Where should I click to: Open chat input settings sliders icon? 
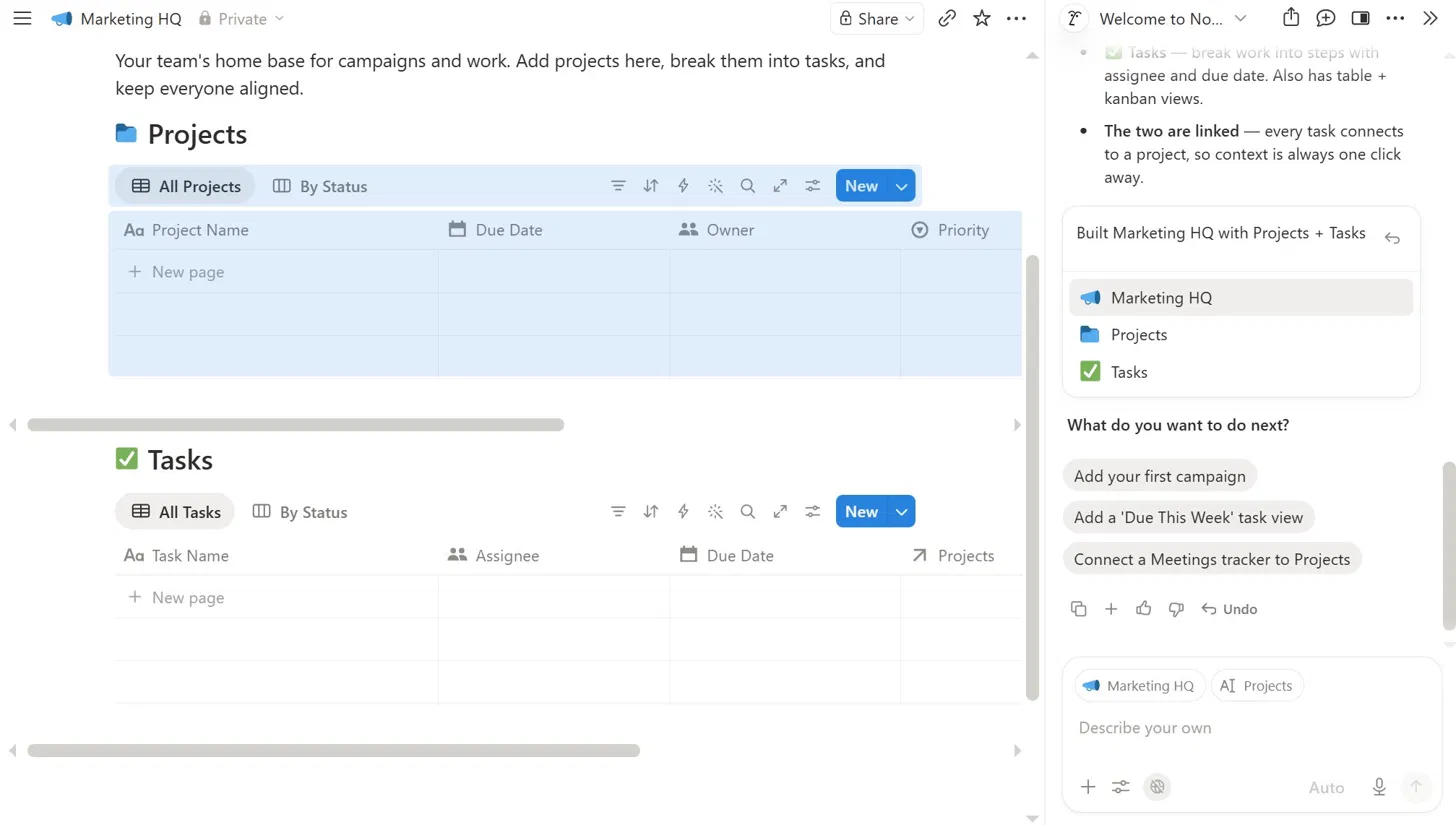[1121, 787]
